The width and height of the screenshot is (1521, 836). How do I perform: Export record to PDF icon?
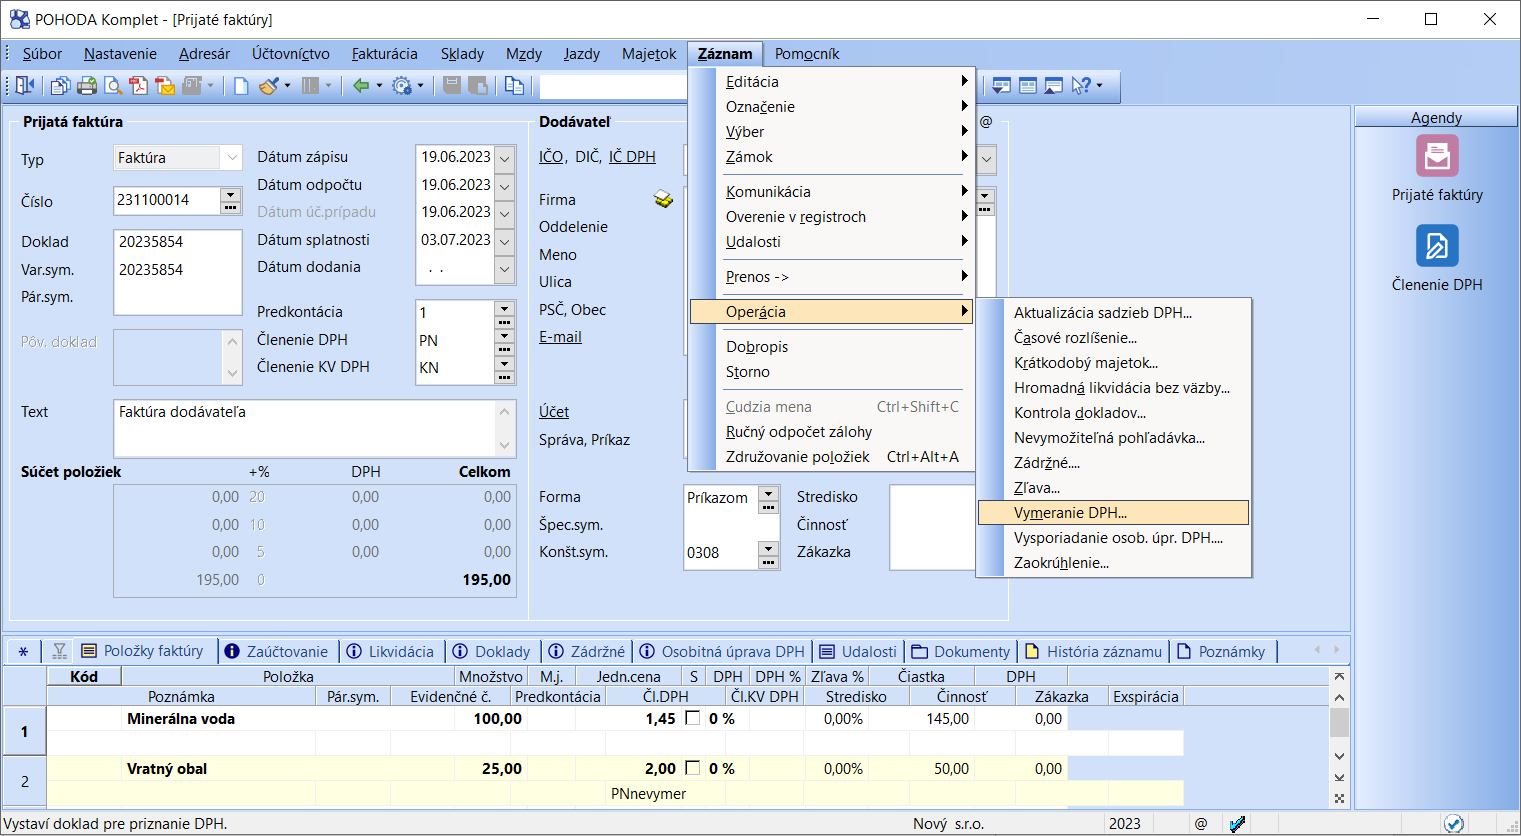pos(139,86)
